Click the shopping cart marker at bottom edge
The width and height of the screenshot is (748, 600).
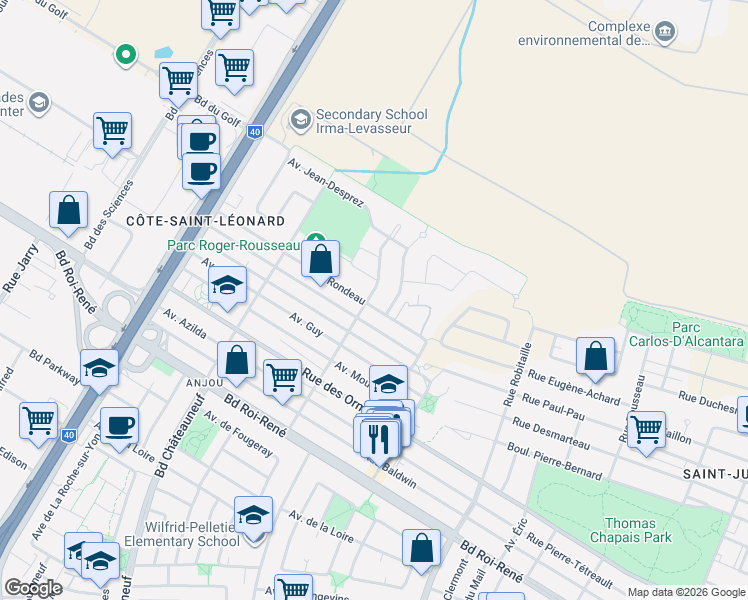pyautogui.click(x=293, y=588)
